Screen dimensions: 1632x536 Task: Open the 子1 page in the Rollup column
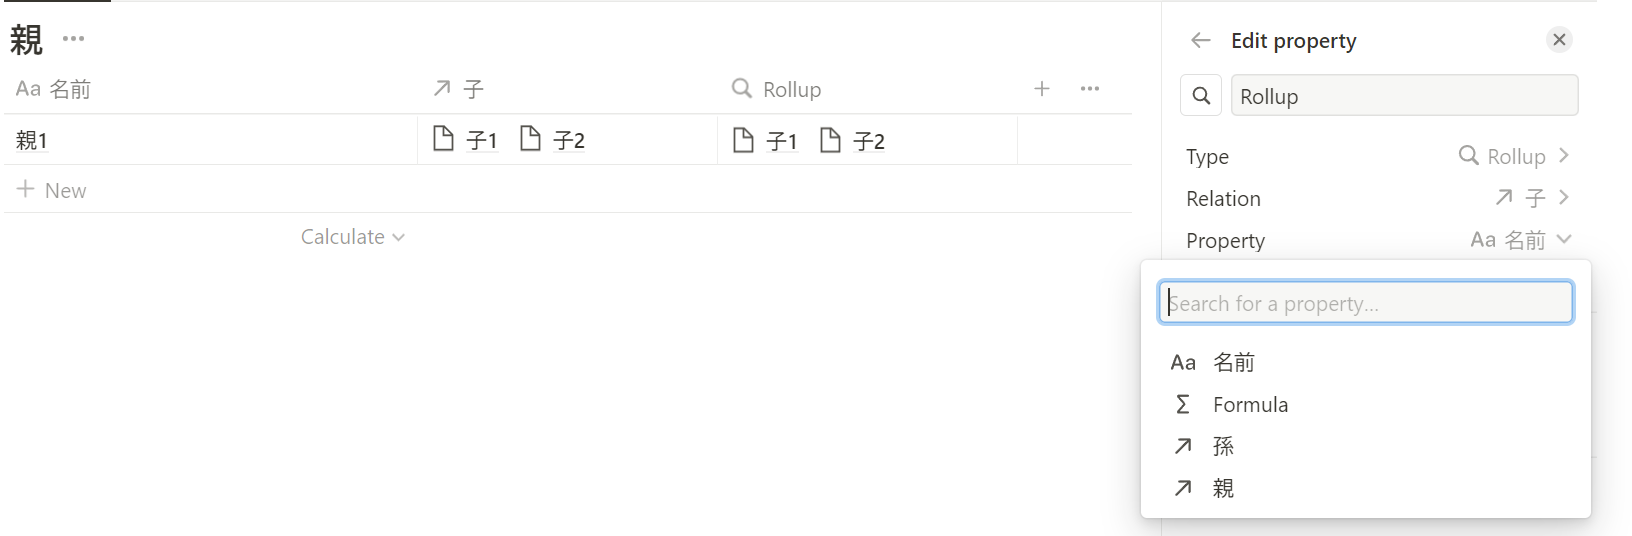point(766,141)
